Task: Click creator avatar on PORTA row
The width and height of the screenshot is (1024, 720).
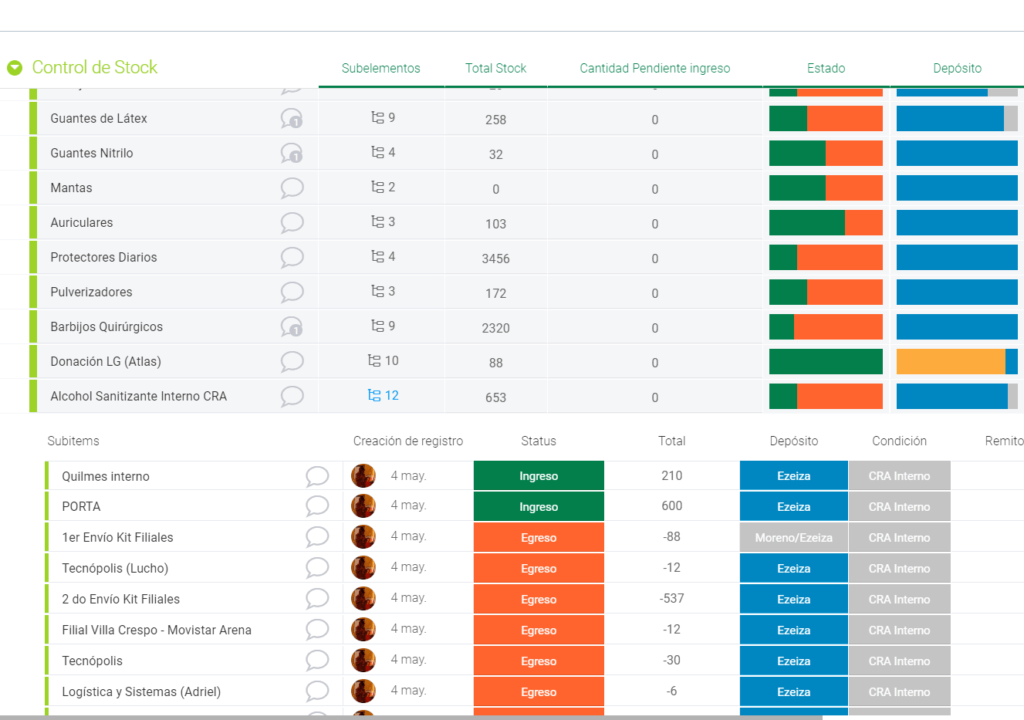Action: click(x=363, y=506)
